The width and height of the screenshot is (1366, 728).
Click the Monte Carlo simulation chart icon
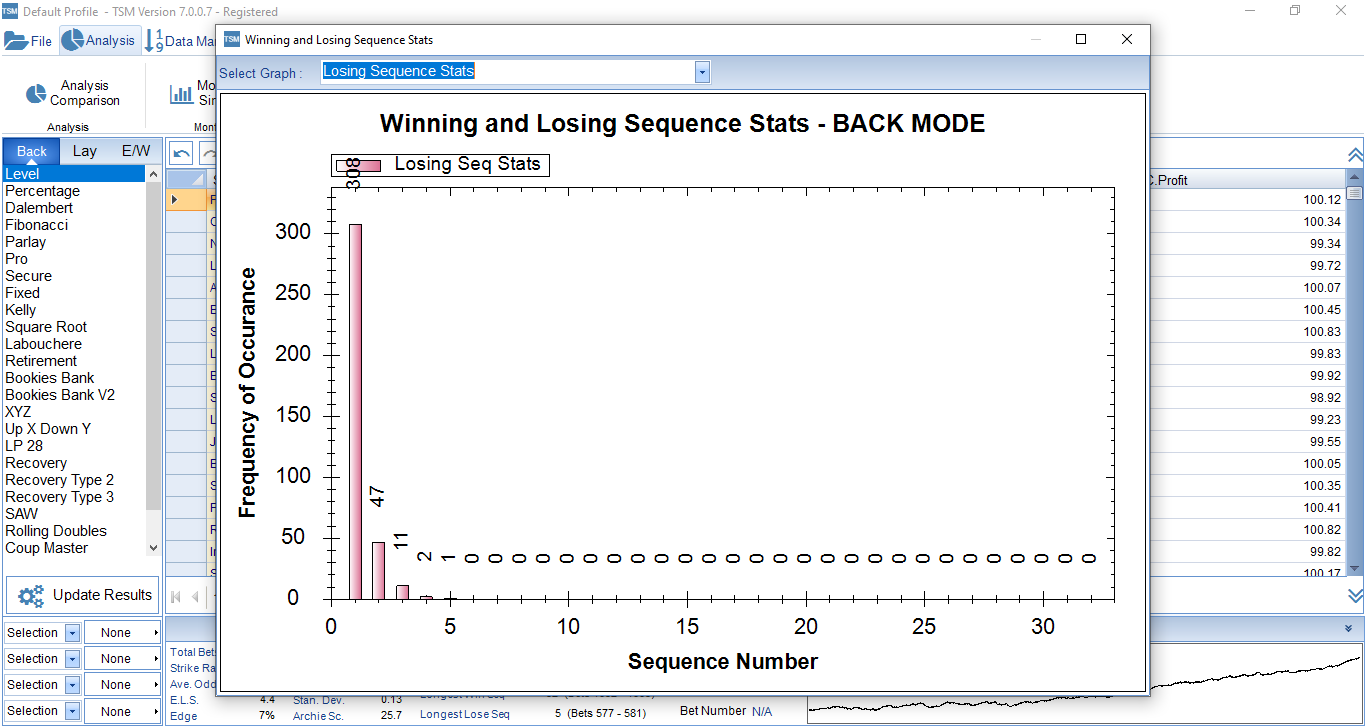[181, 94]
